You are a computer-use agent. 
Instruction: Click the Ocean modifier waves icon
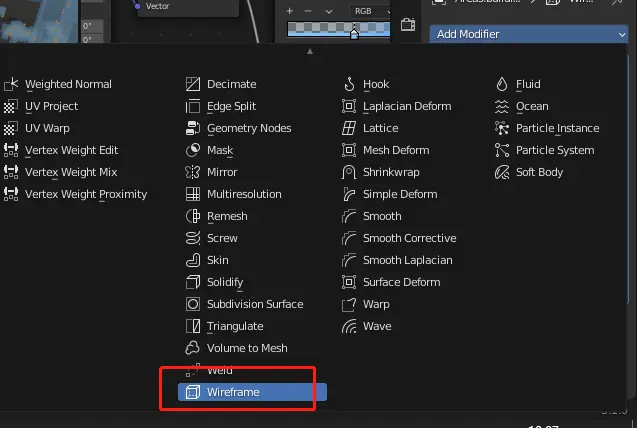coord(502,106)
